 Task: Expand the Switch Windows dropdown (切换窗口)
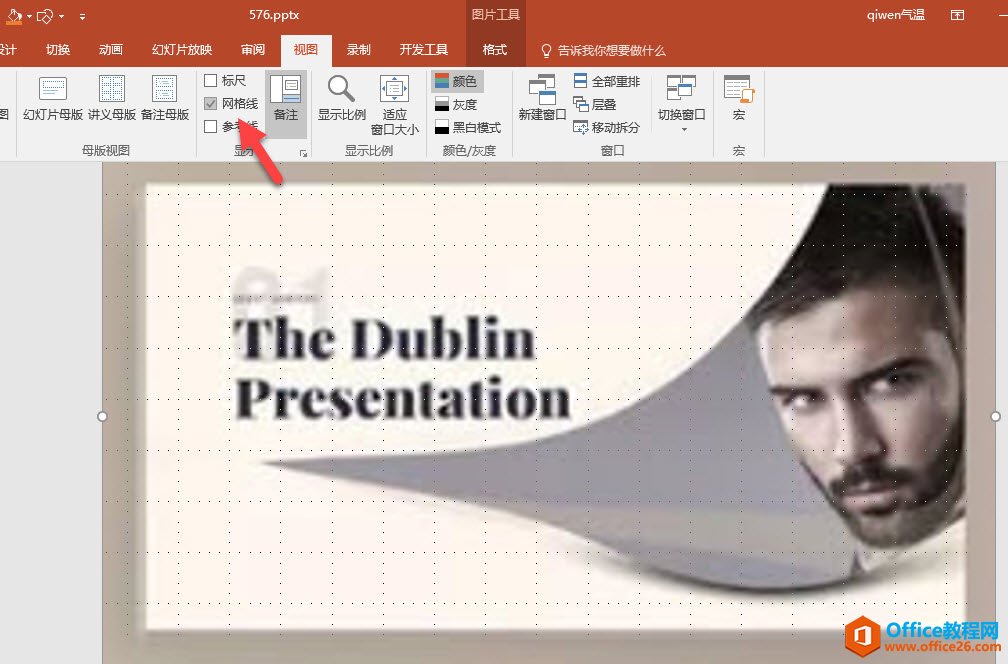click(682, 103)
